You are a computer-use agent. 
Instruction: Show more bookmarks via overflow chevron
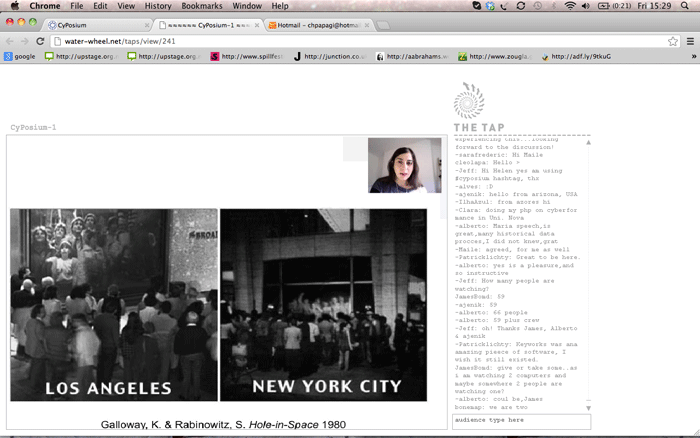point(694,56)
